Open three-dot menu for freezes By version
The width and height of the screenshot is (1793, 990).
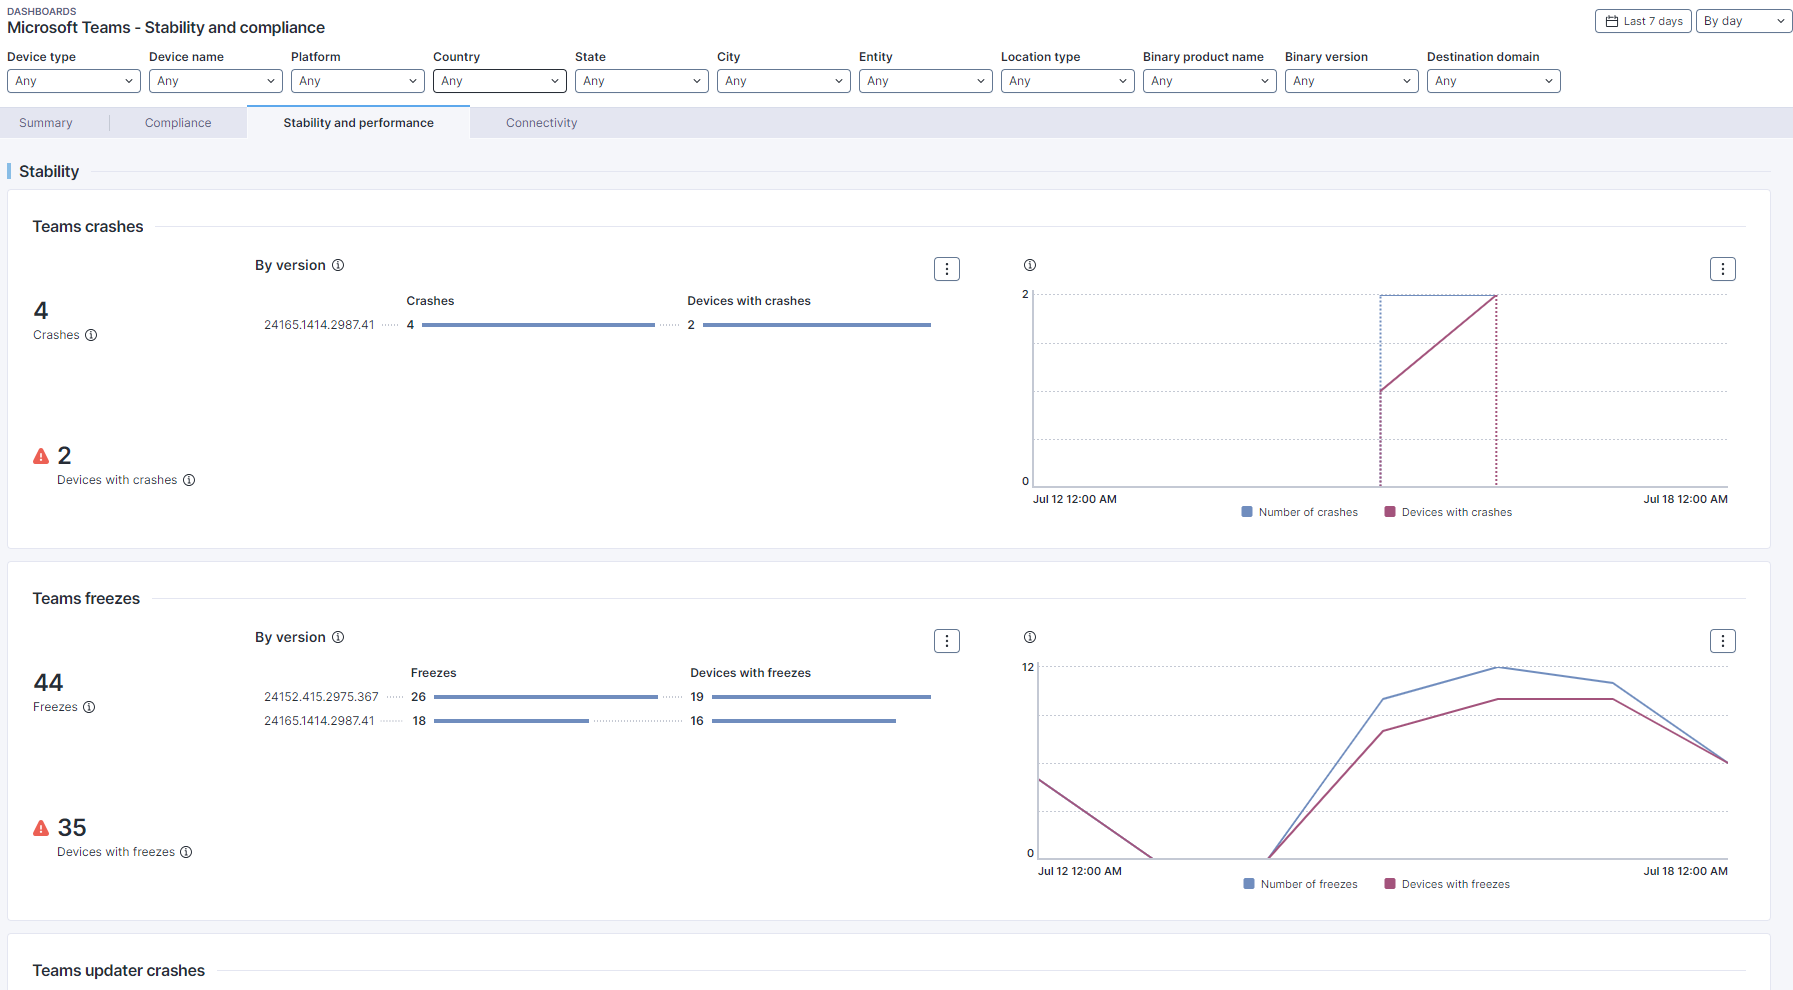click(x=946, y=641)
